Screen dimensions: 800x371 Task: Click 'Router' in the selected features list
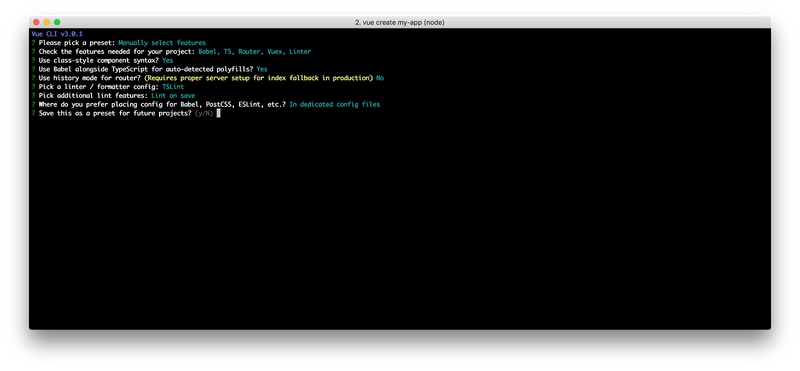249,52
